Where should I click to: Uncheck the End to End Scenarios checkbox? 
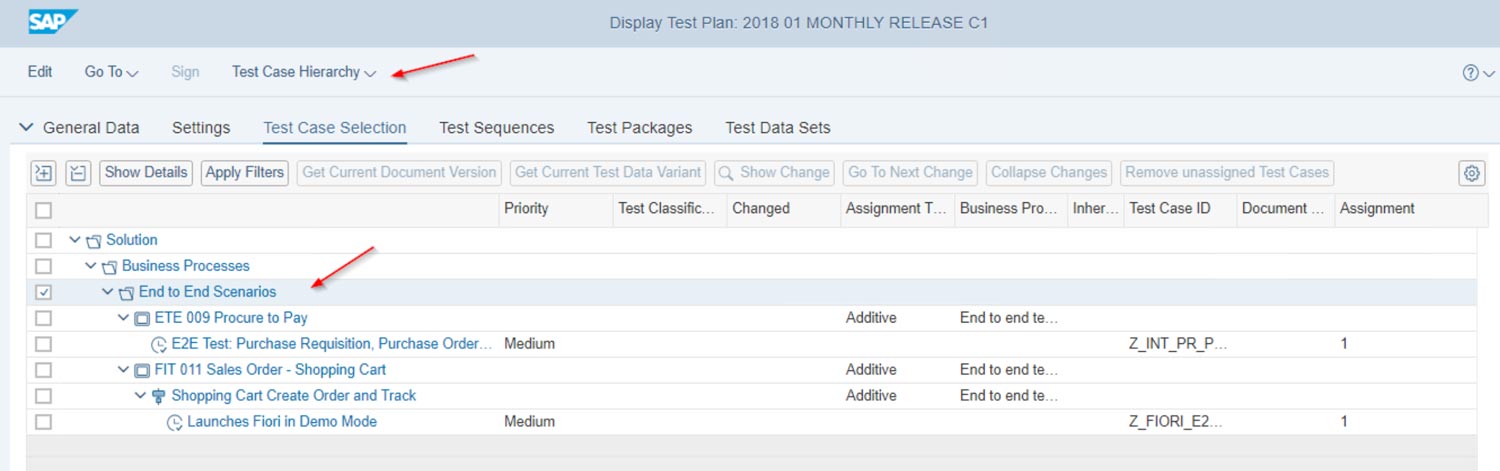click(43, 292)
